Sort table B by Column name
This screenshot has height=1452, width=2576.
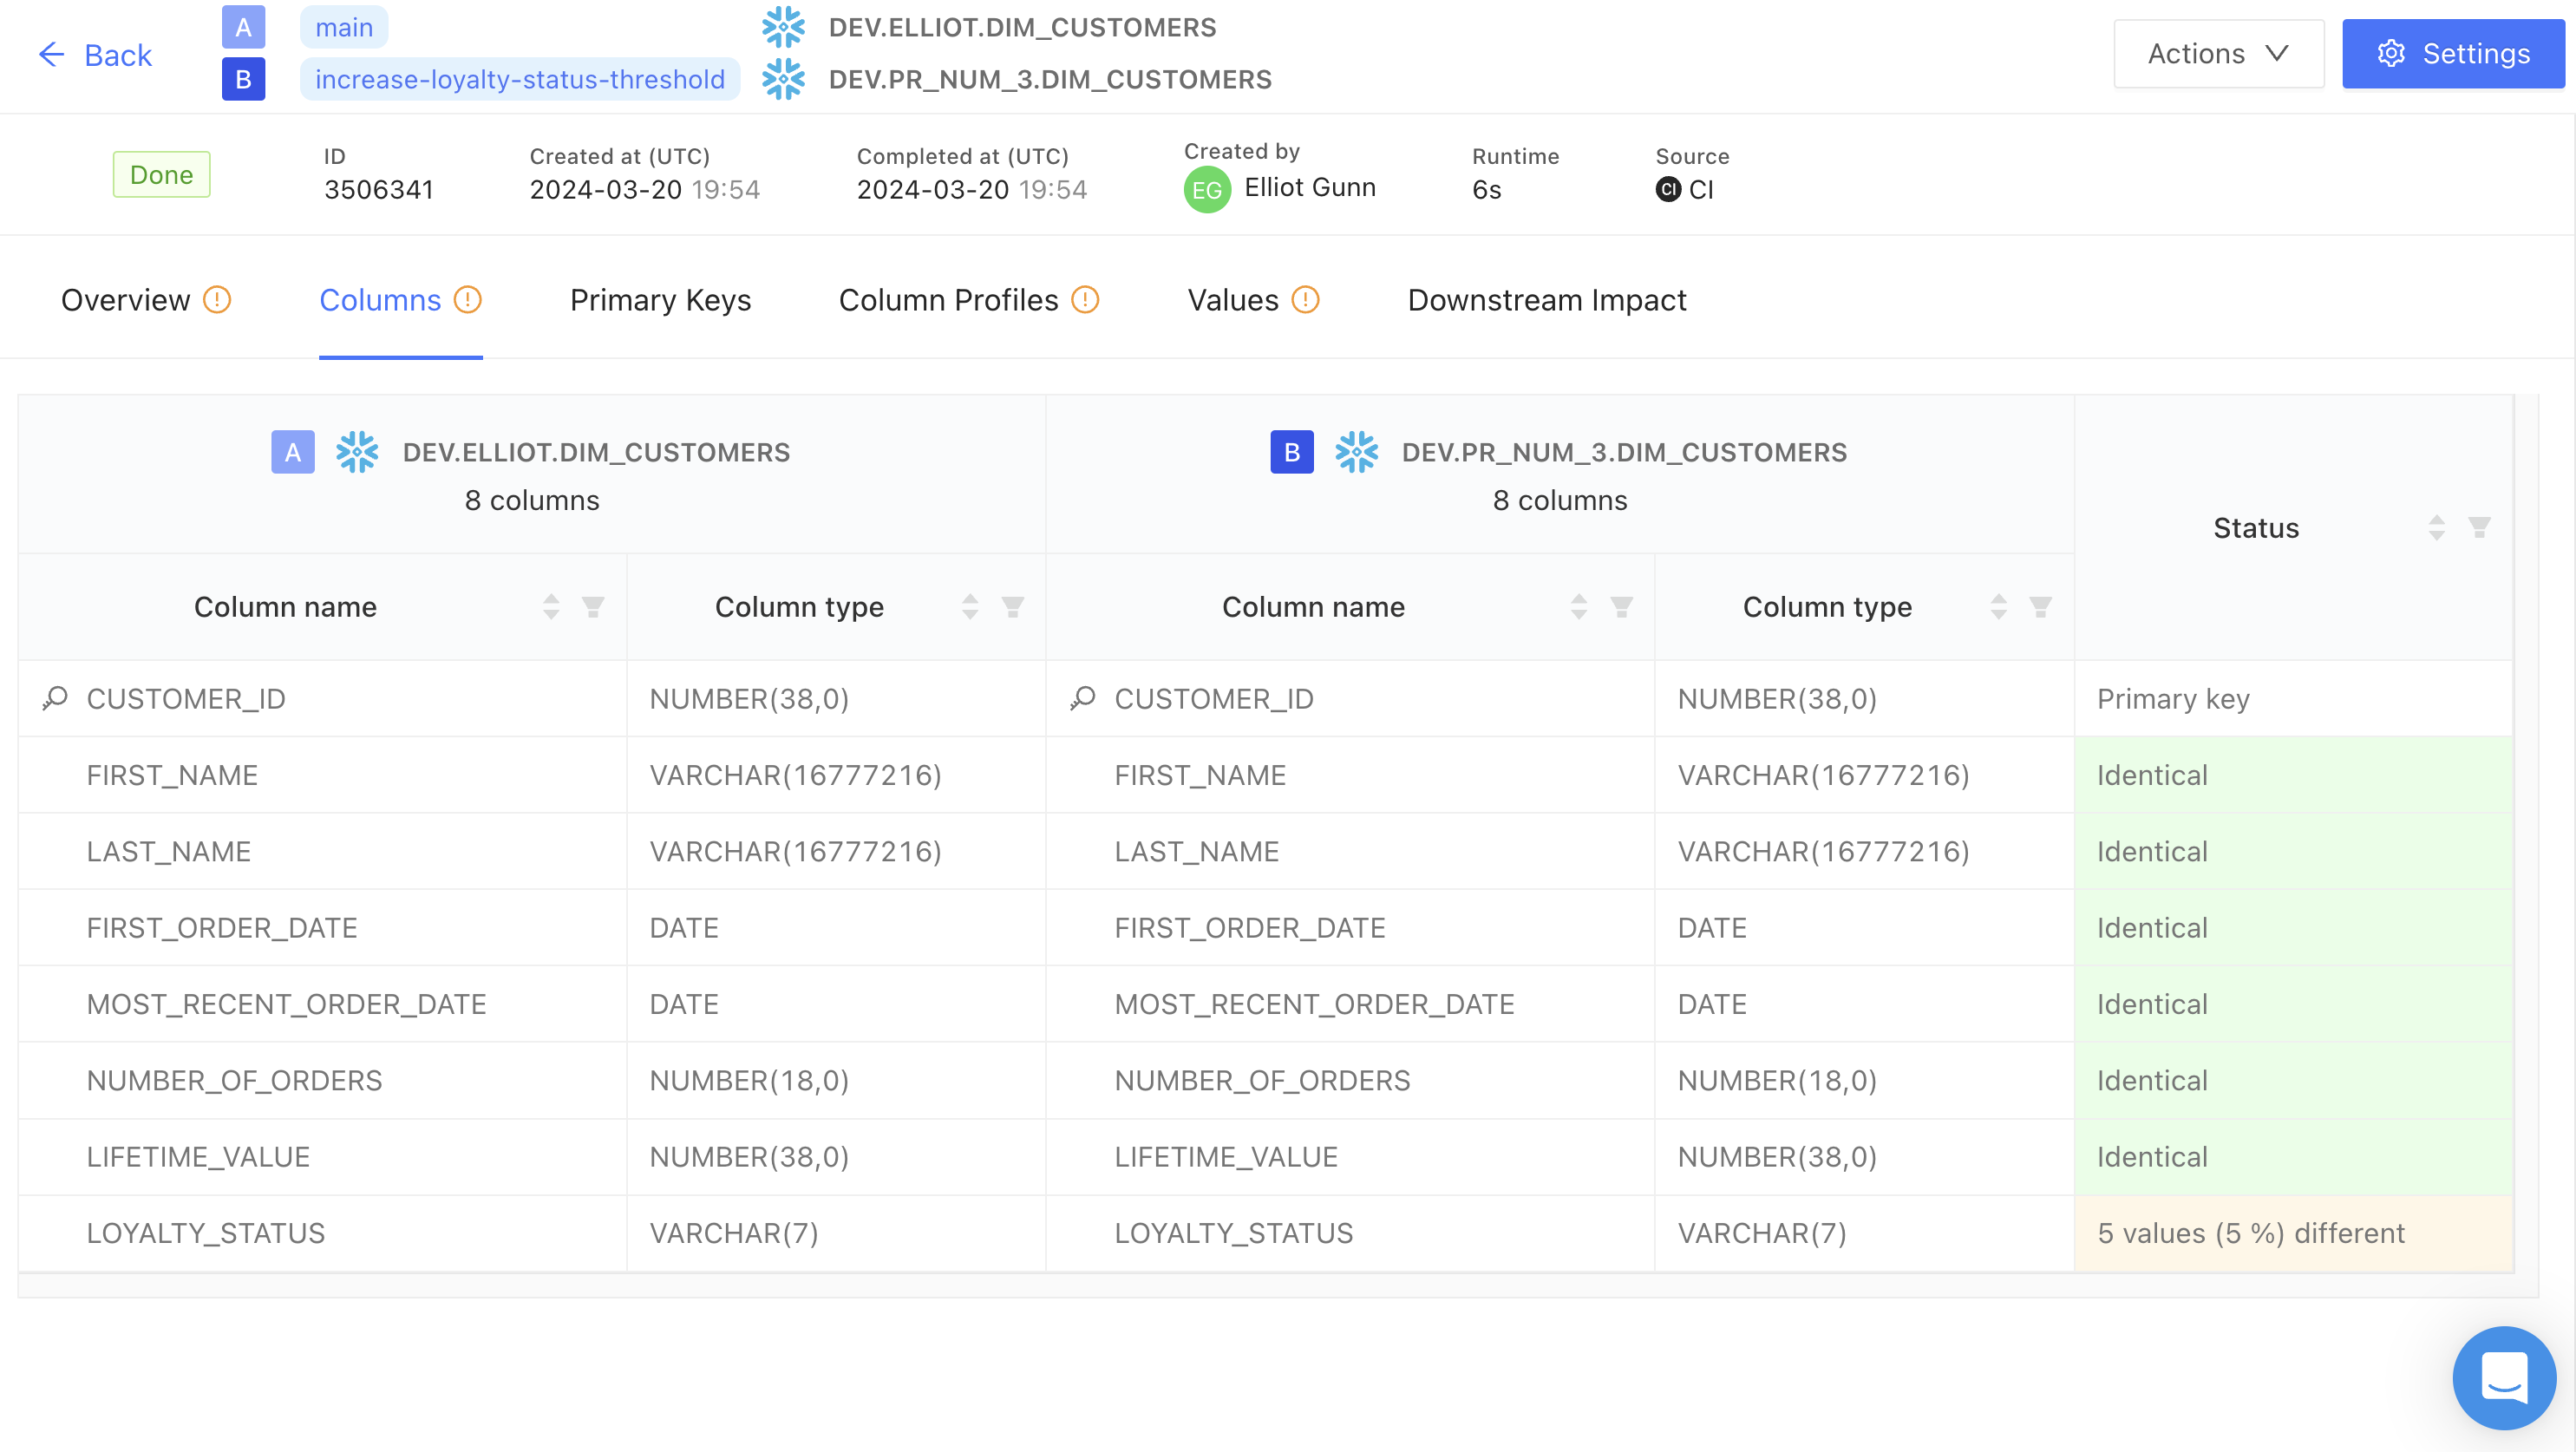click(x=1579, y=607)
